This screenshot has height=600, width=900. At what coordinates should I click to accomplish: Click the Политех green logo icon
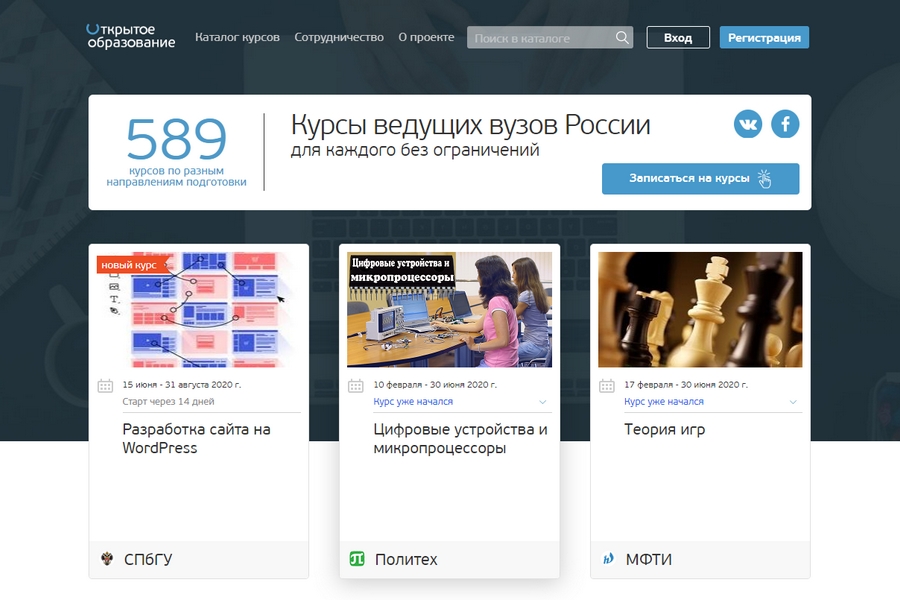(x=357, y=559)
